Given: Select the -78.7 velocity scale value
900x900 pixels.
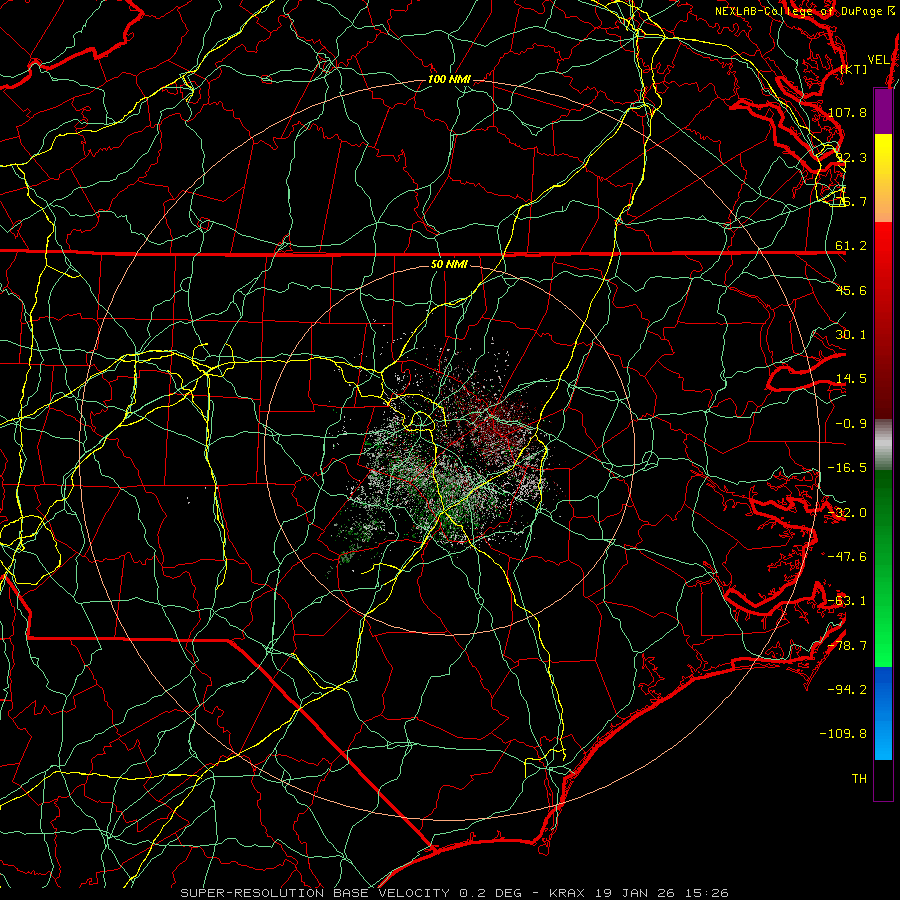Looking at the screenshot, I should pyautogui.click(x=847, y=646).
